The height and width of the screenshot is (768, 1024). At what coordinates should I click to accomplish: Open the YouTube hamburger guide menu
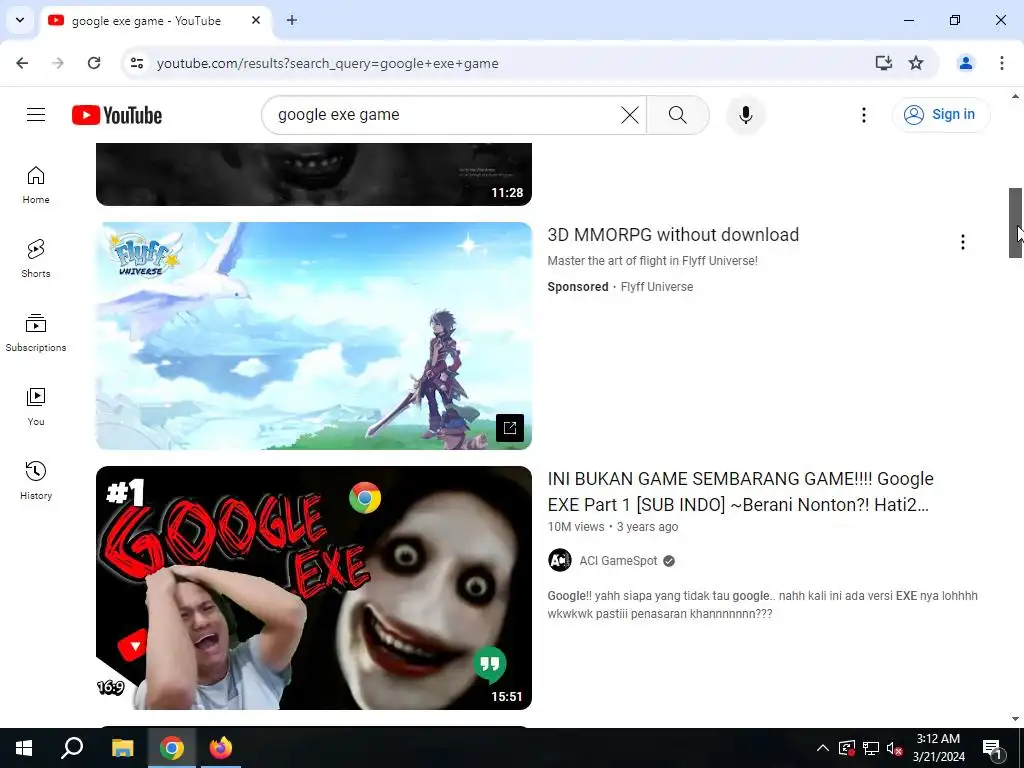click(36, 115)
